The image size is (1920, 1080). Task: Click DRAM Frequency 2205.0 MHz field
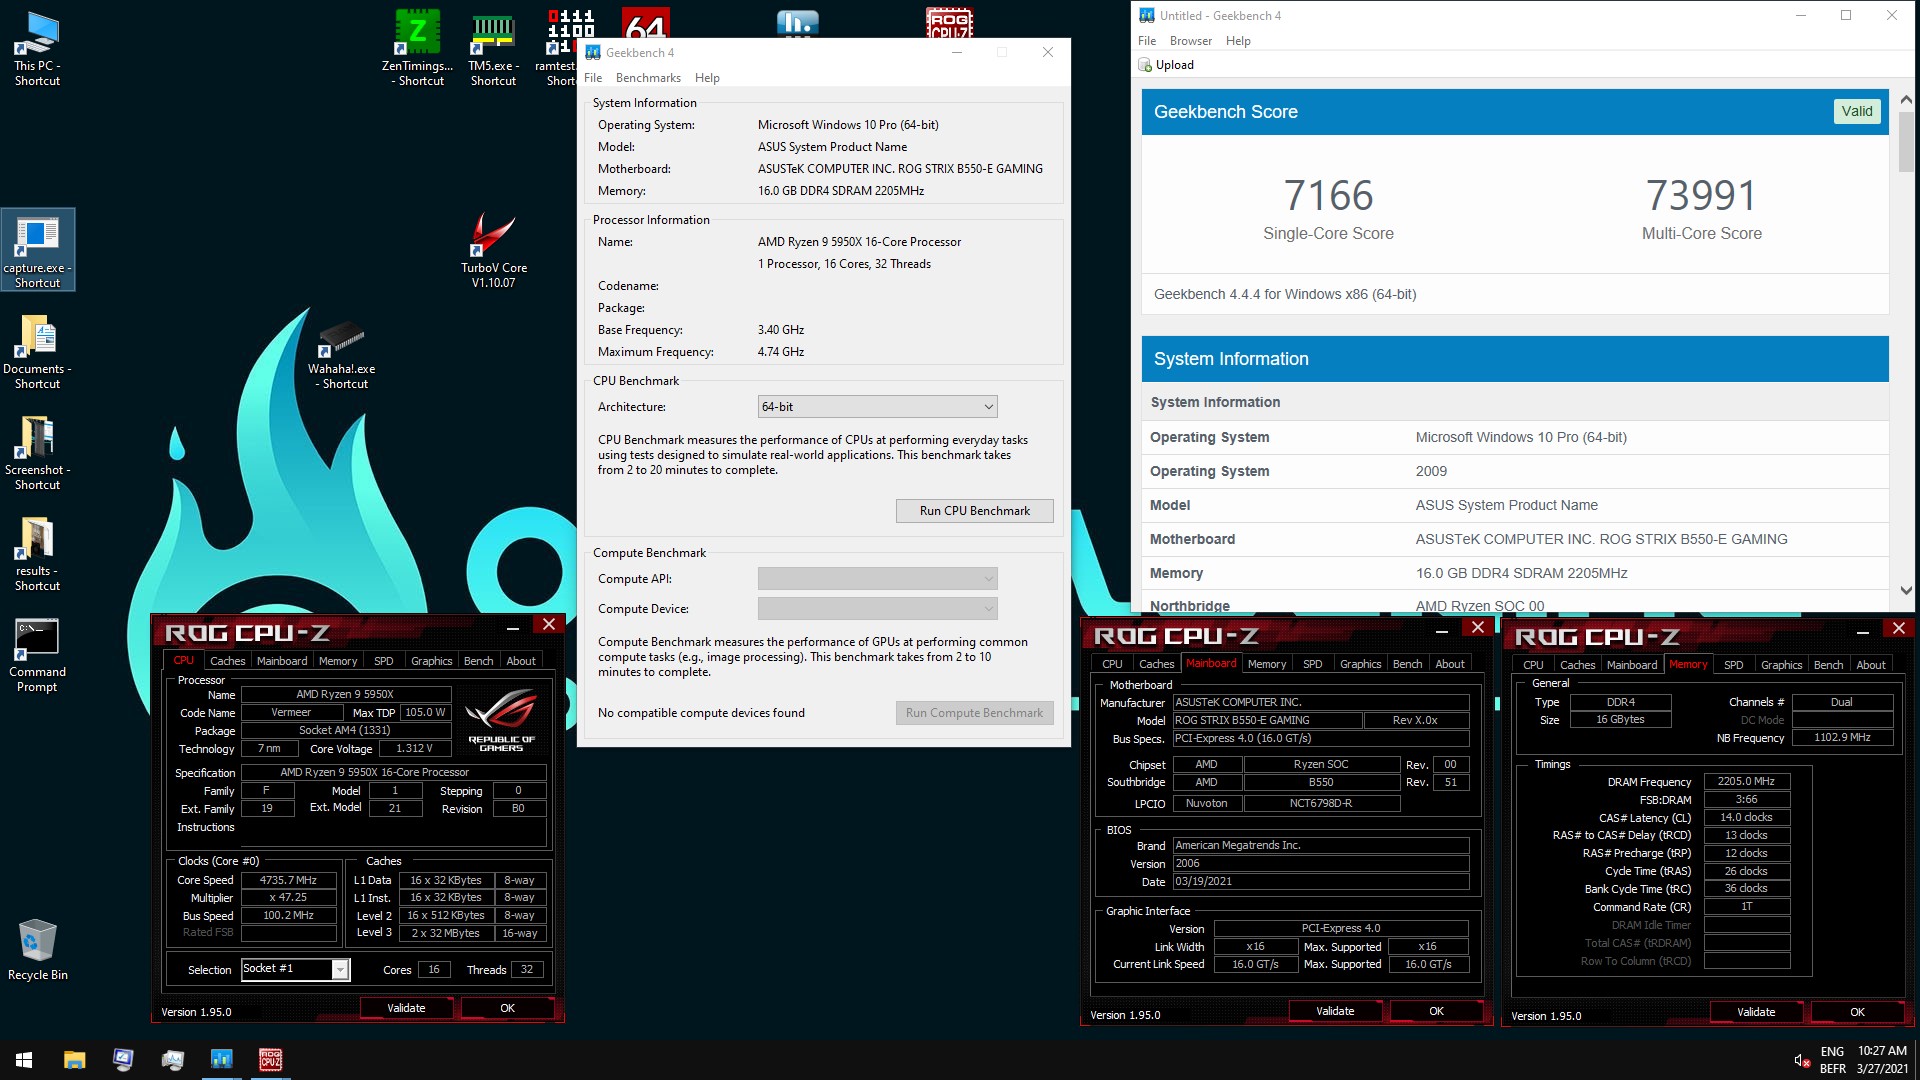pyautogui.click(x=1746, y=782)
